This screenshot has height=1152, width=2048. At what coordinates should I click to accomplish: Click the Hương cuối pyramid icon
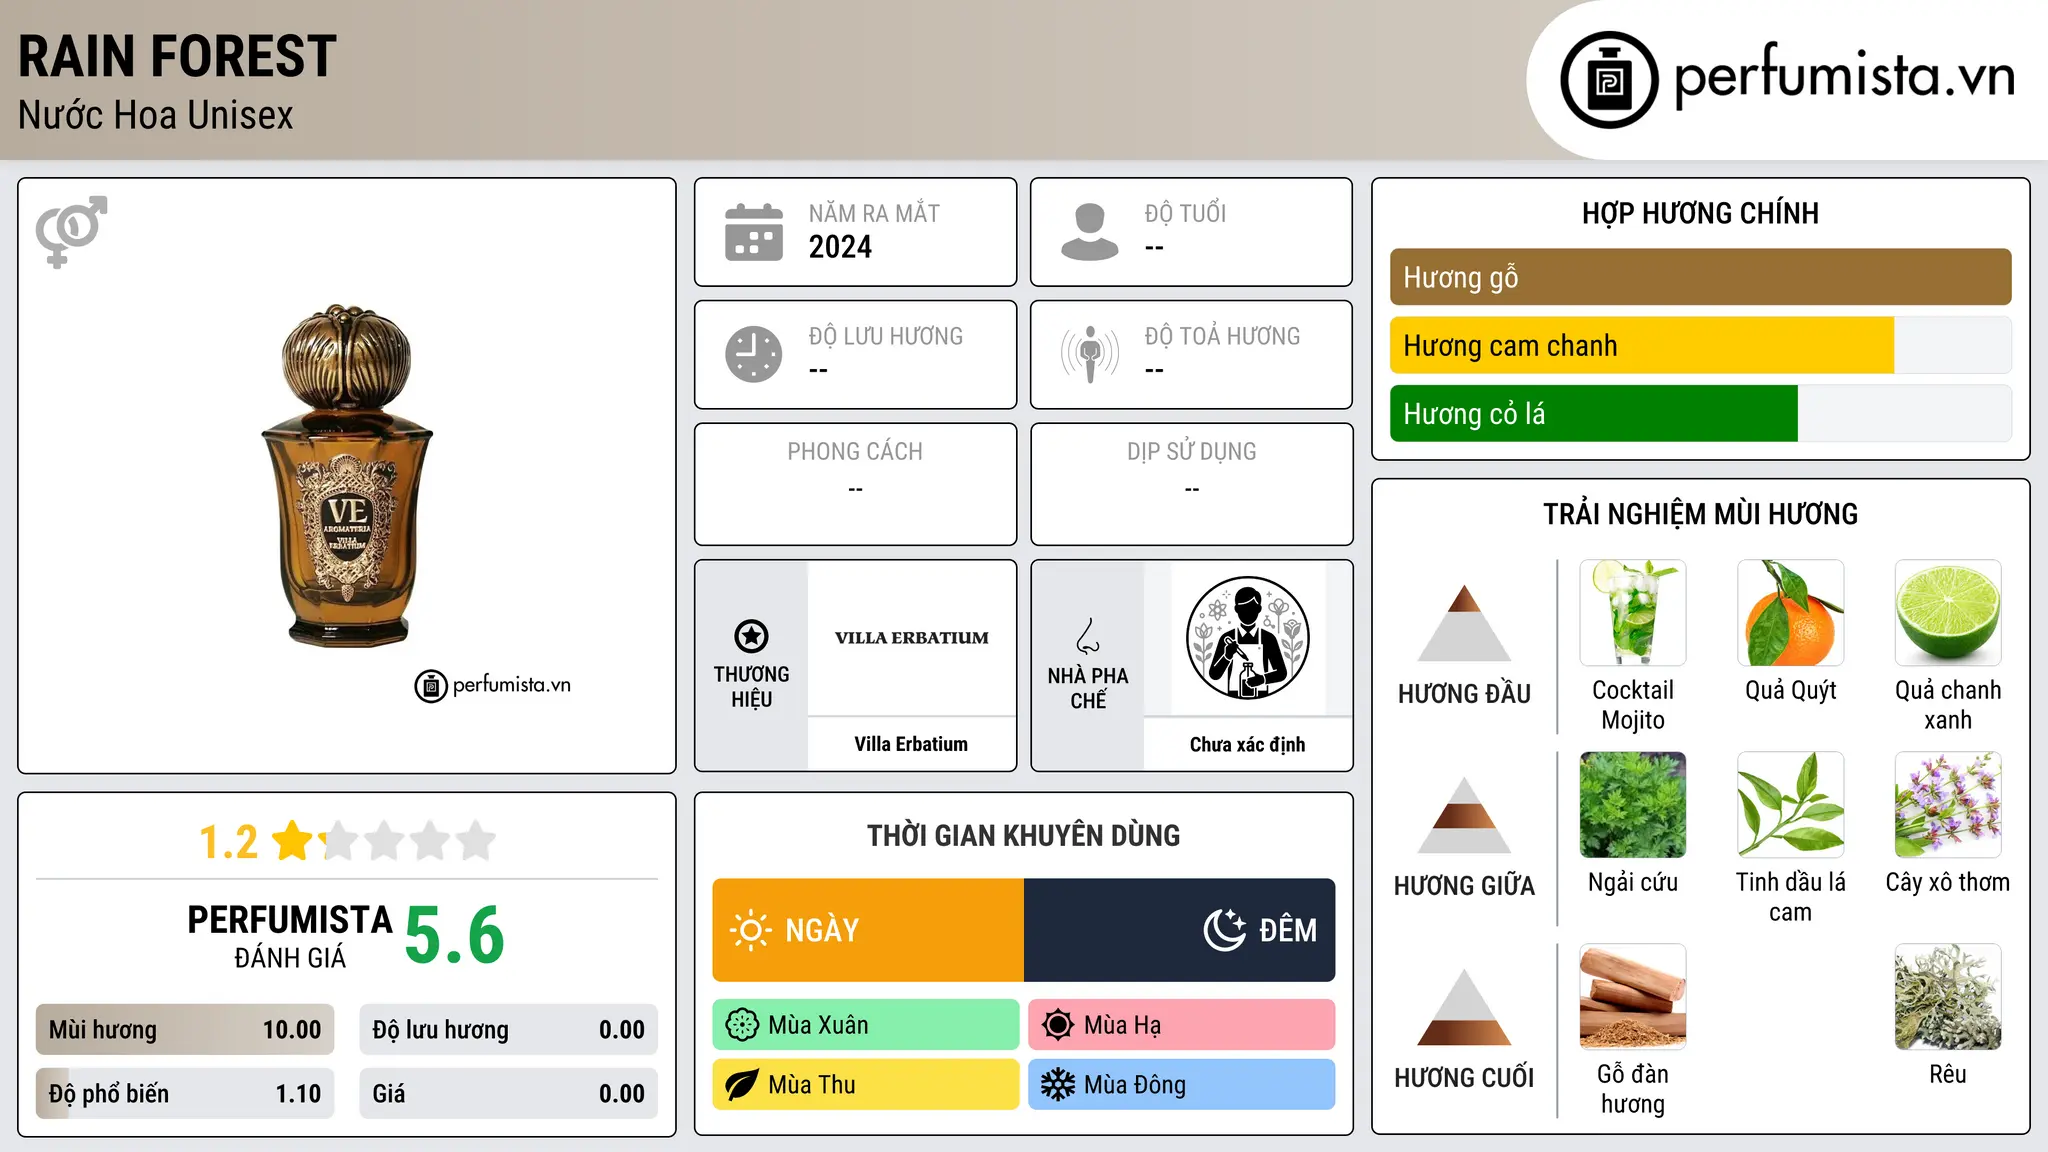coord(1464,1007)
